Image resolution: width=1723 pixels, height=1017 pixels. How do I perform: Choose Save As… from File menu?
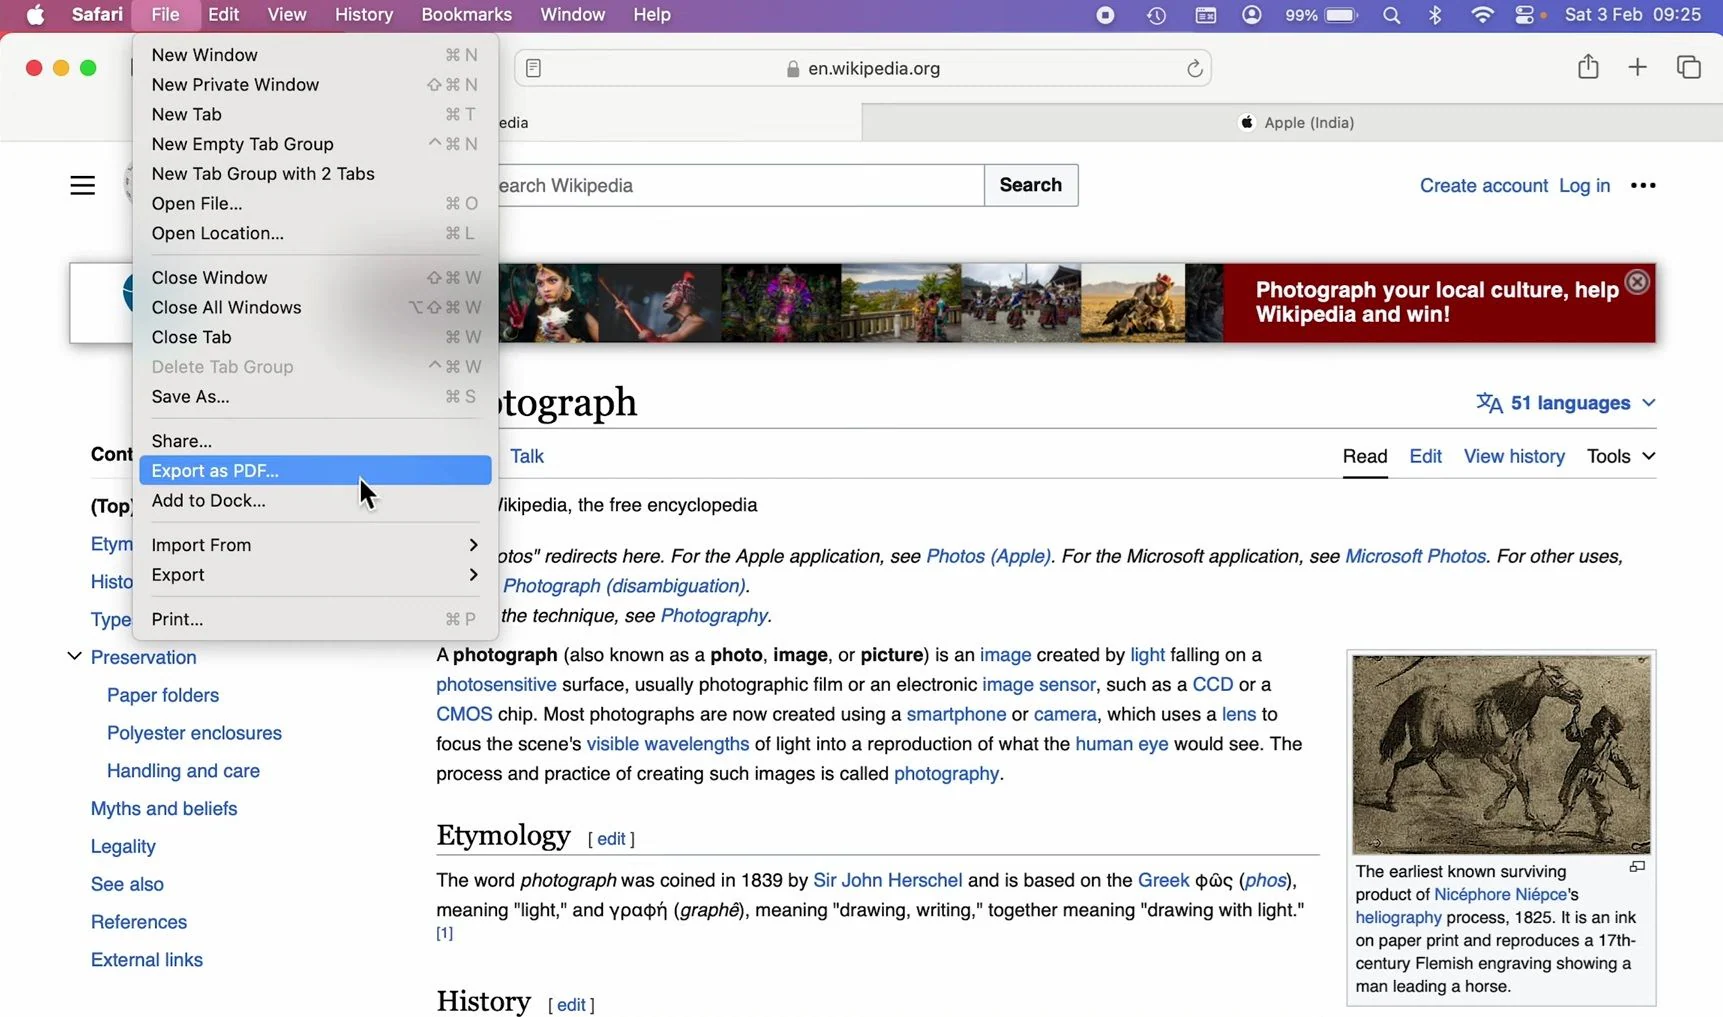click(x=315, y=397)
